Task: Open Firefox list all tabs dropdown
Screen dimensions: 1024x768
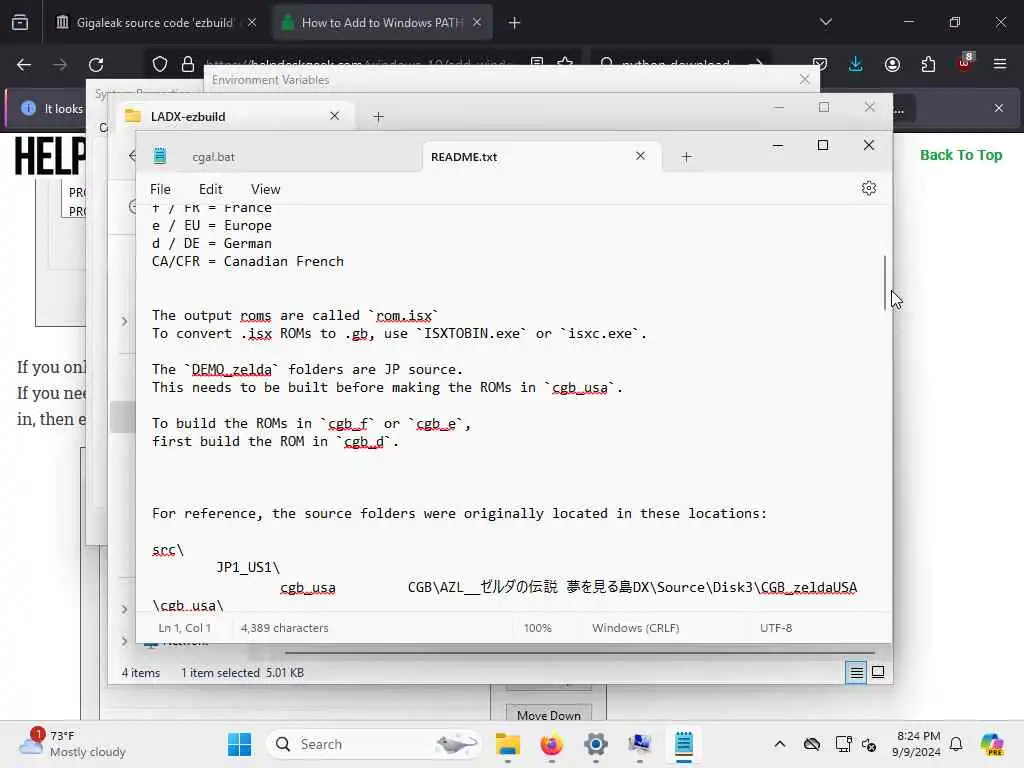Action: pyautogui.click(x=825, y=22)
